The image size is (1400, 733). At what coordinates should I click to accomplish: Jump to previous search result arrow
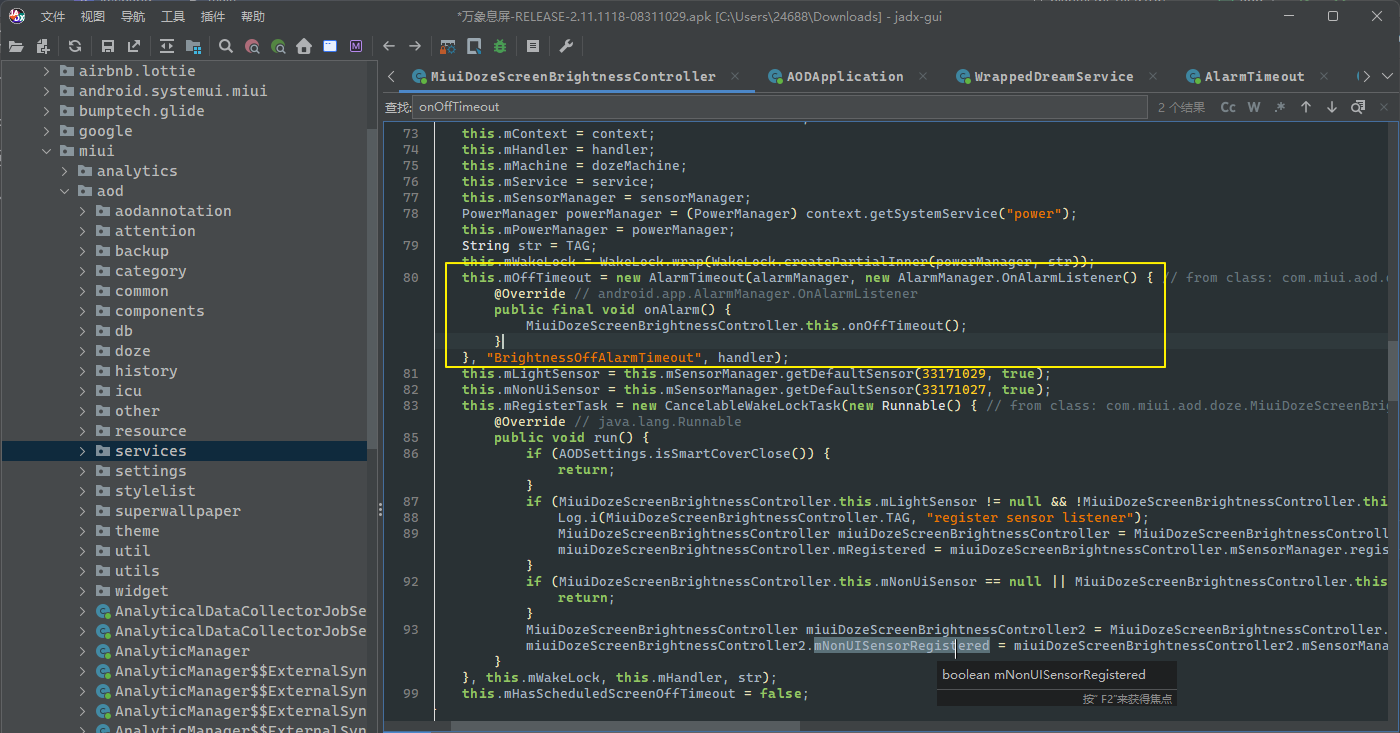pos(1306,107)
